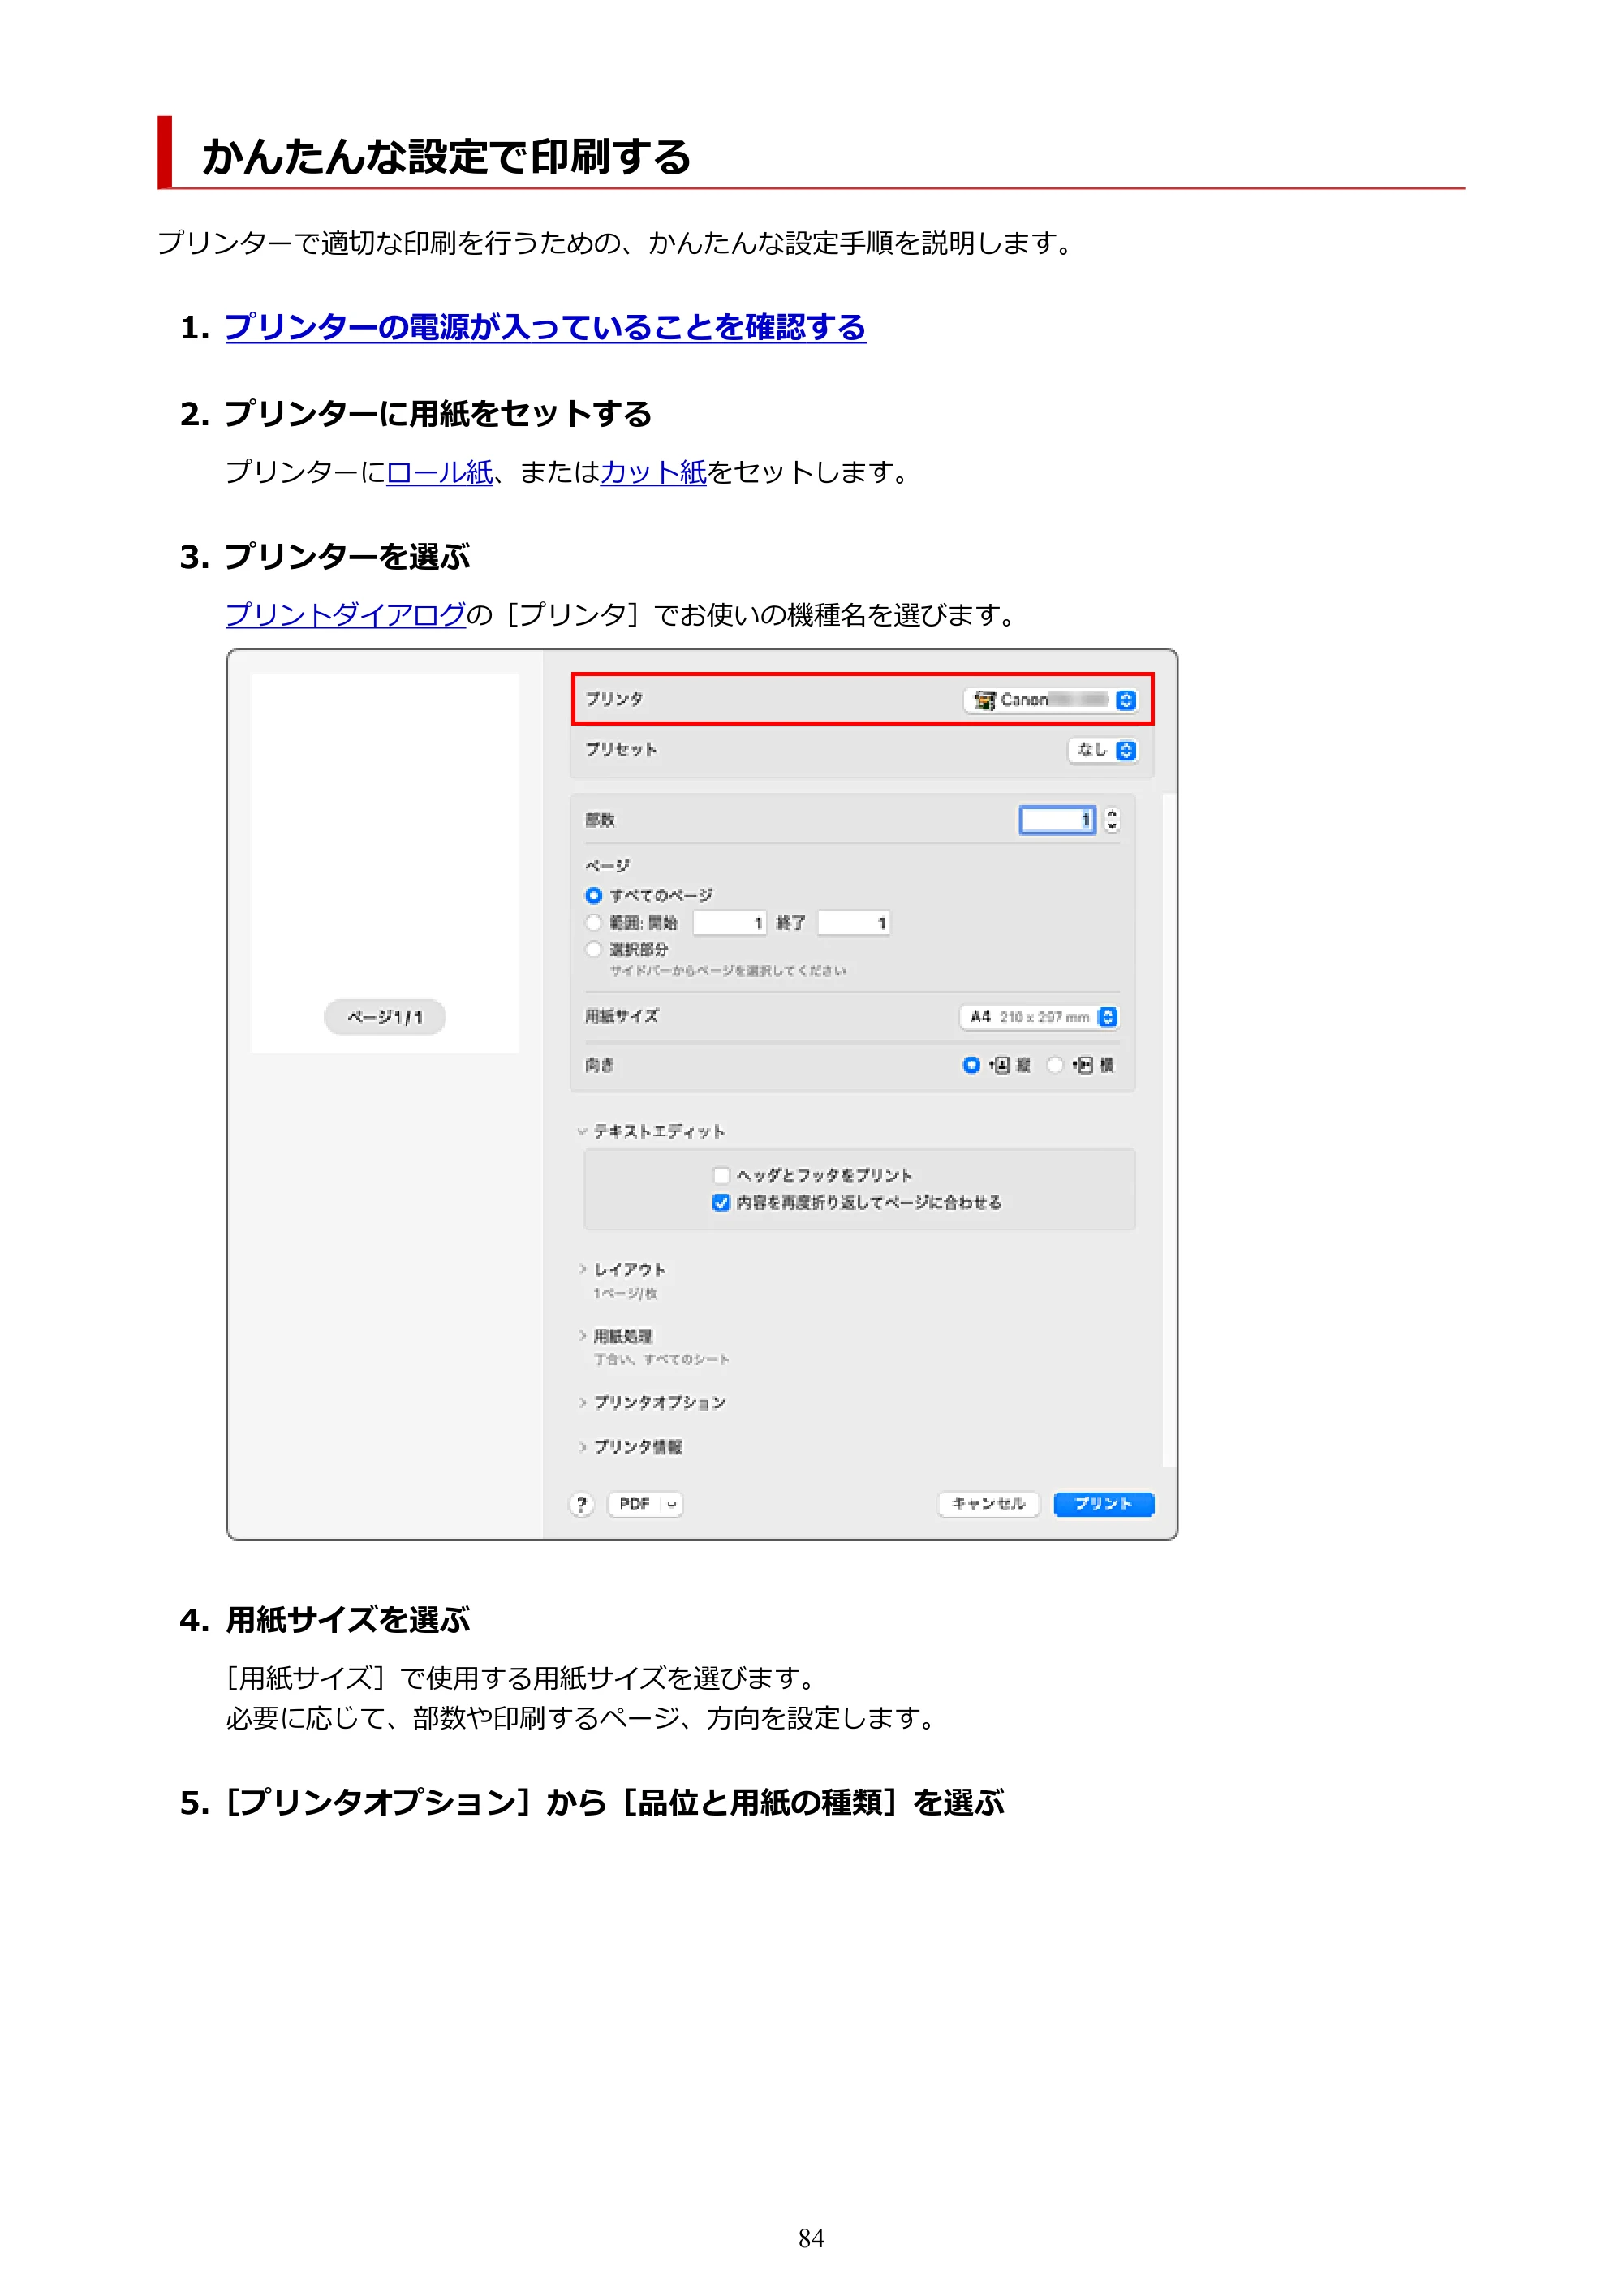This screenshot has width=1623, height=2296.
Task: Select the 縦 portrait orientation radio
Action: click(970, 1065)
